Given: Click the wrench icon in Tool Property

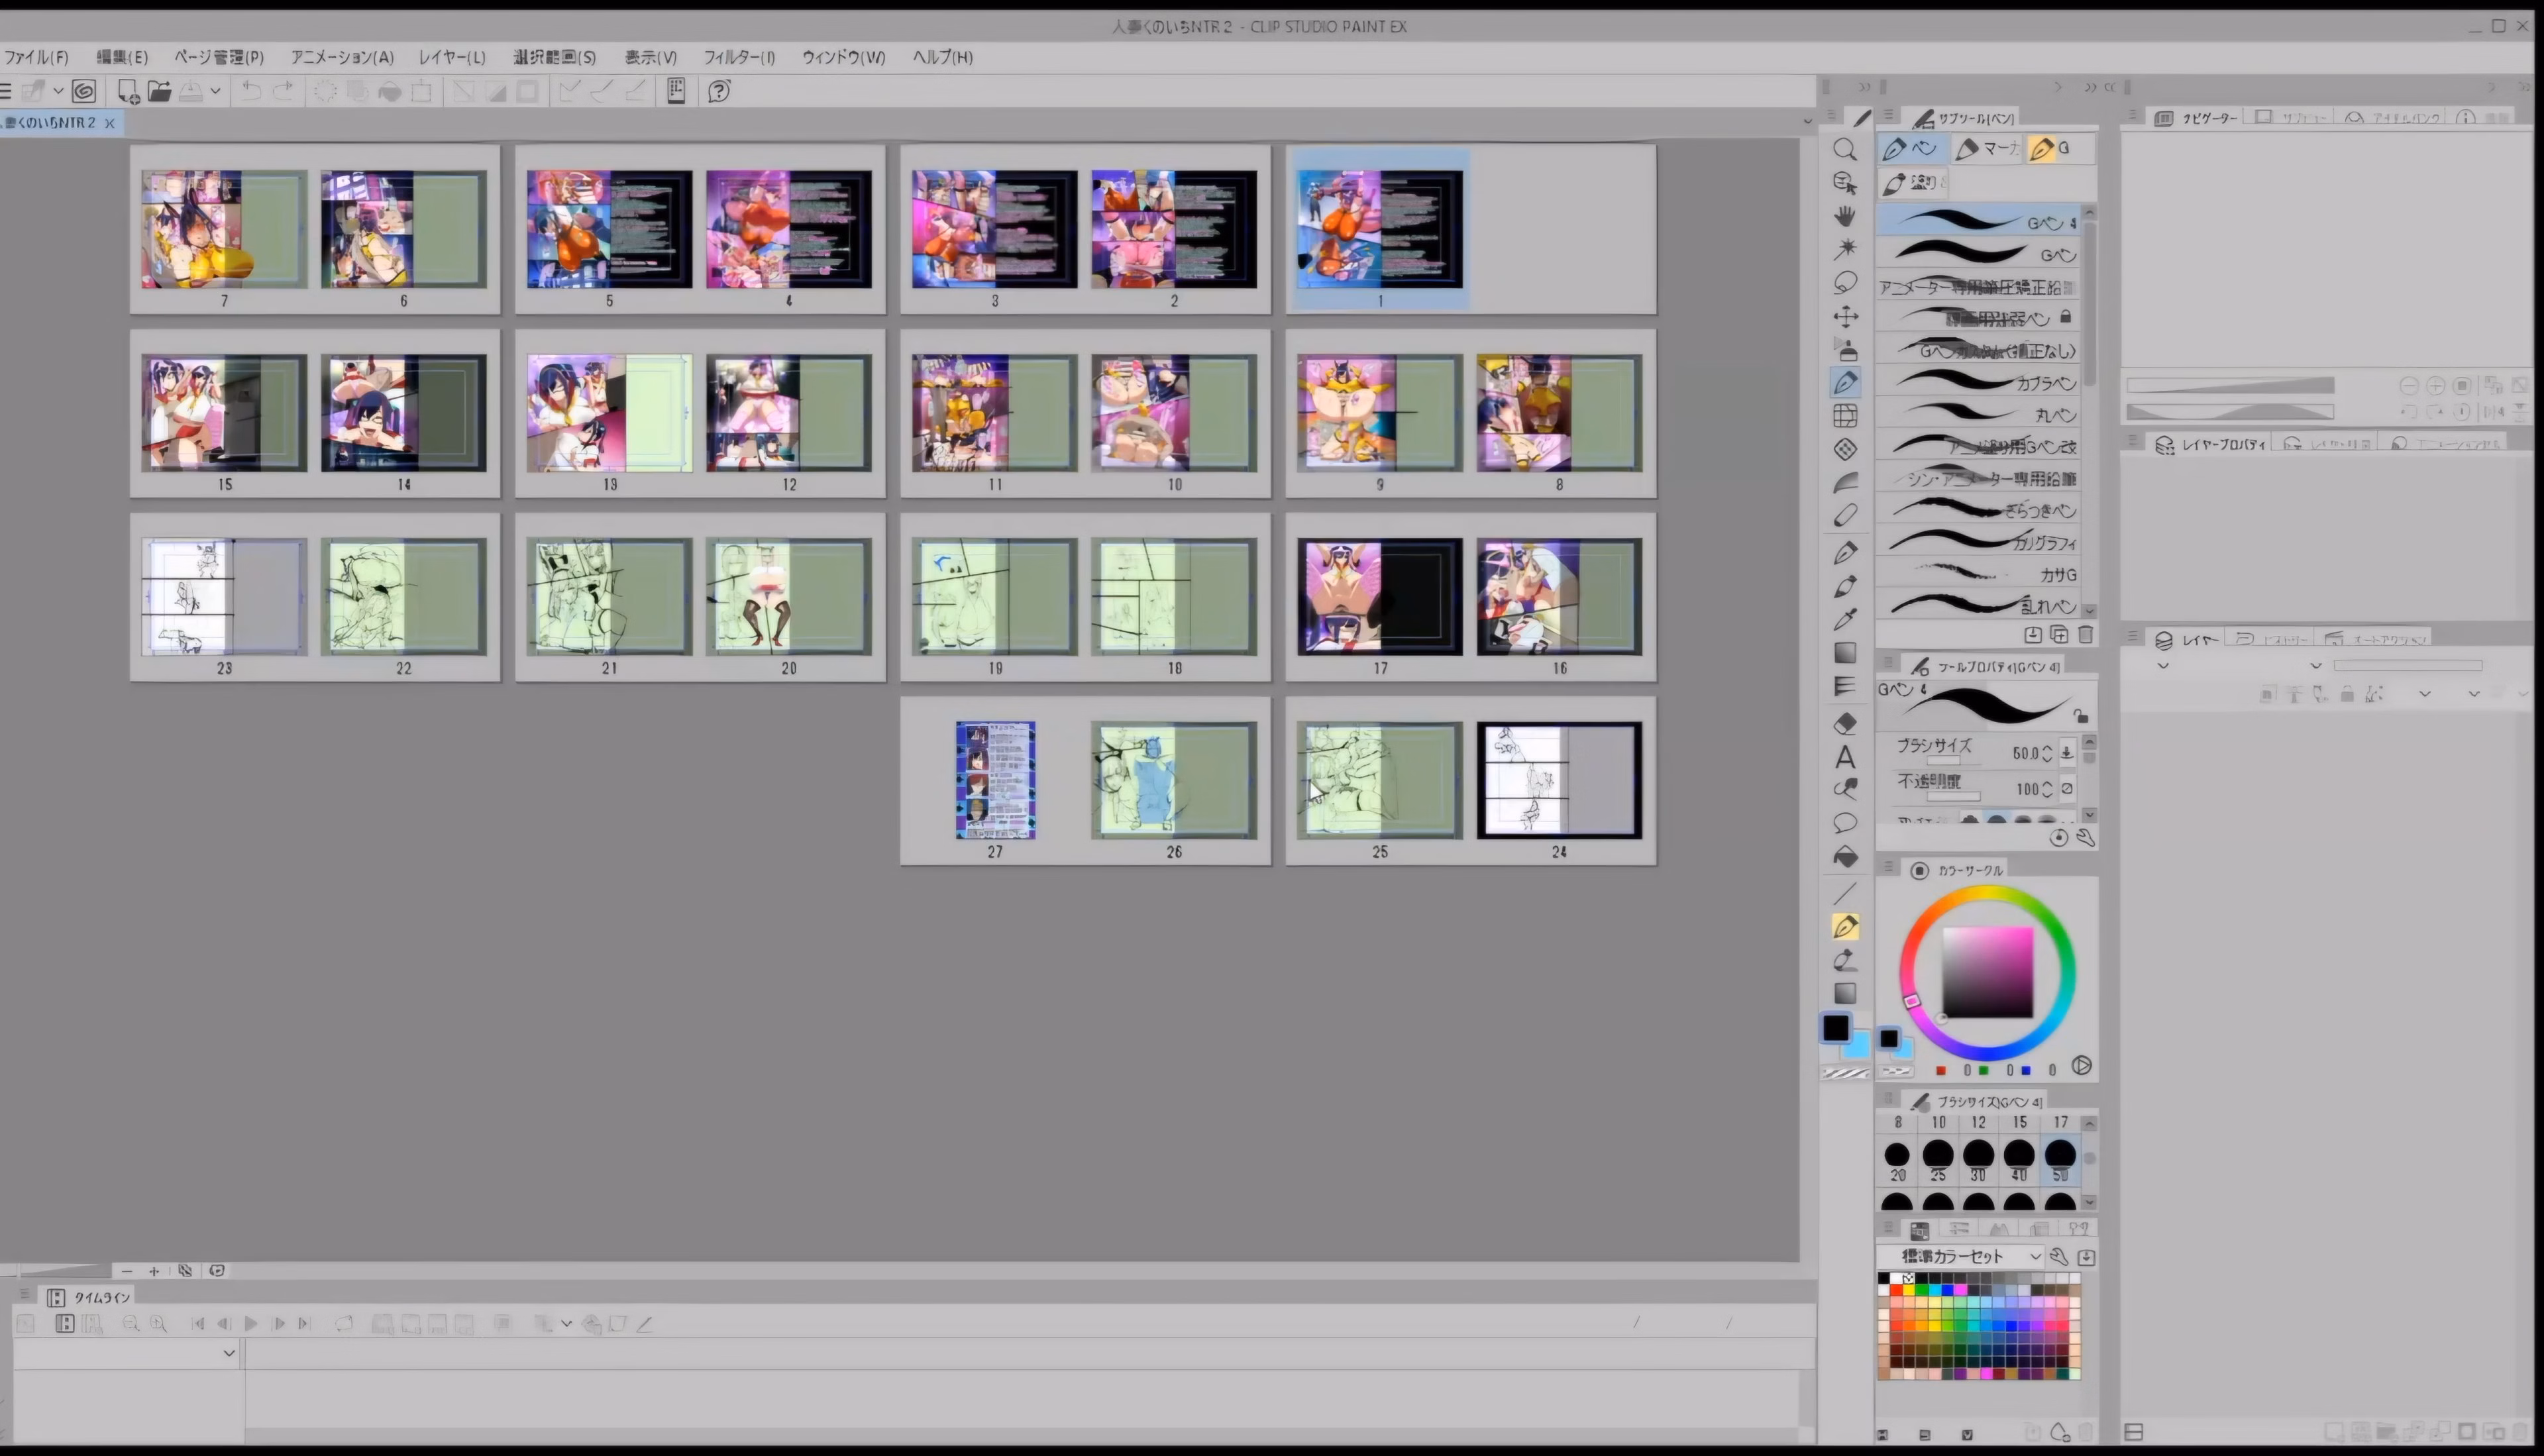Looking at the screenshot, I should pos(2085,838).
